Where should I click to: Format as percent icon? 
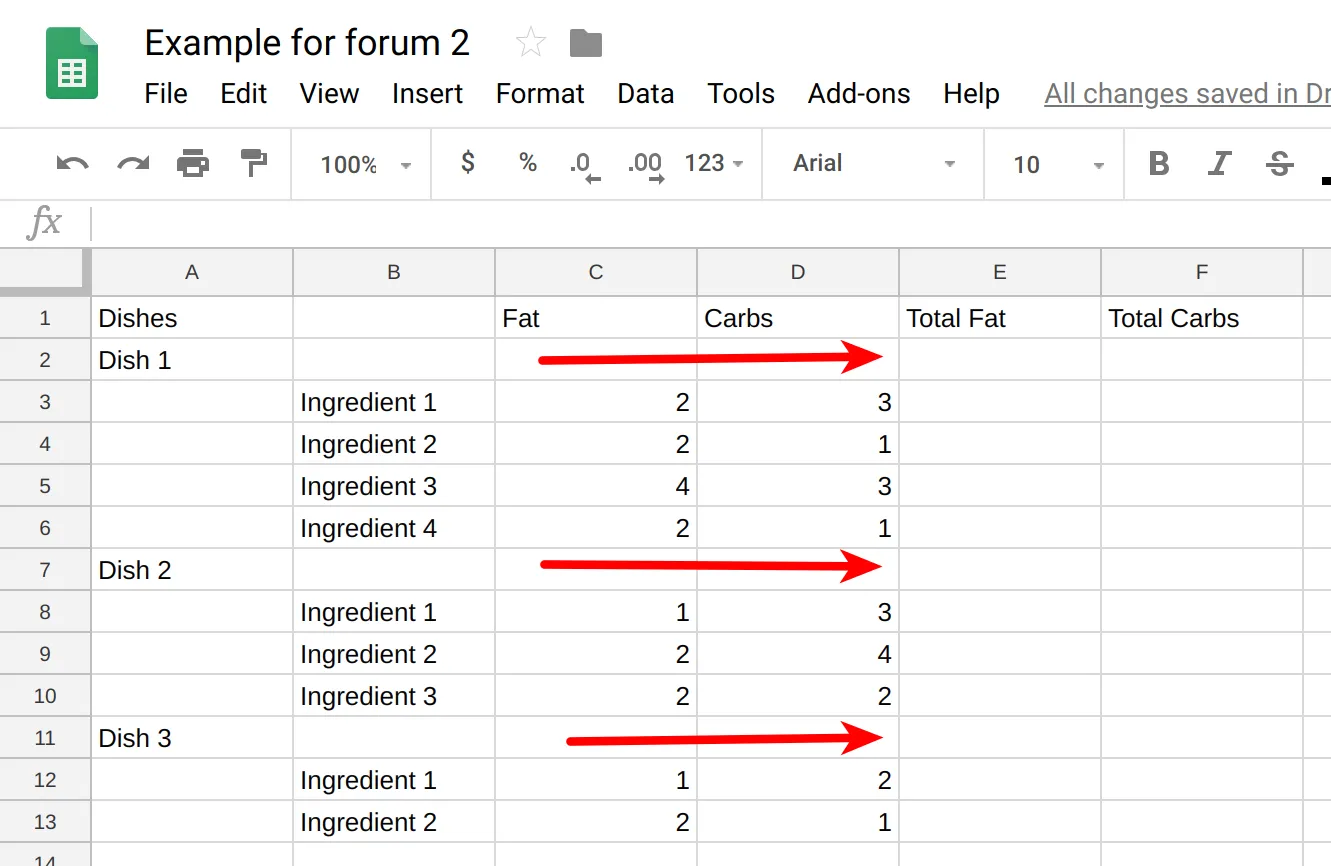pyautogui.click(x=528, y=163)
